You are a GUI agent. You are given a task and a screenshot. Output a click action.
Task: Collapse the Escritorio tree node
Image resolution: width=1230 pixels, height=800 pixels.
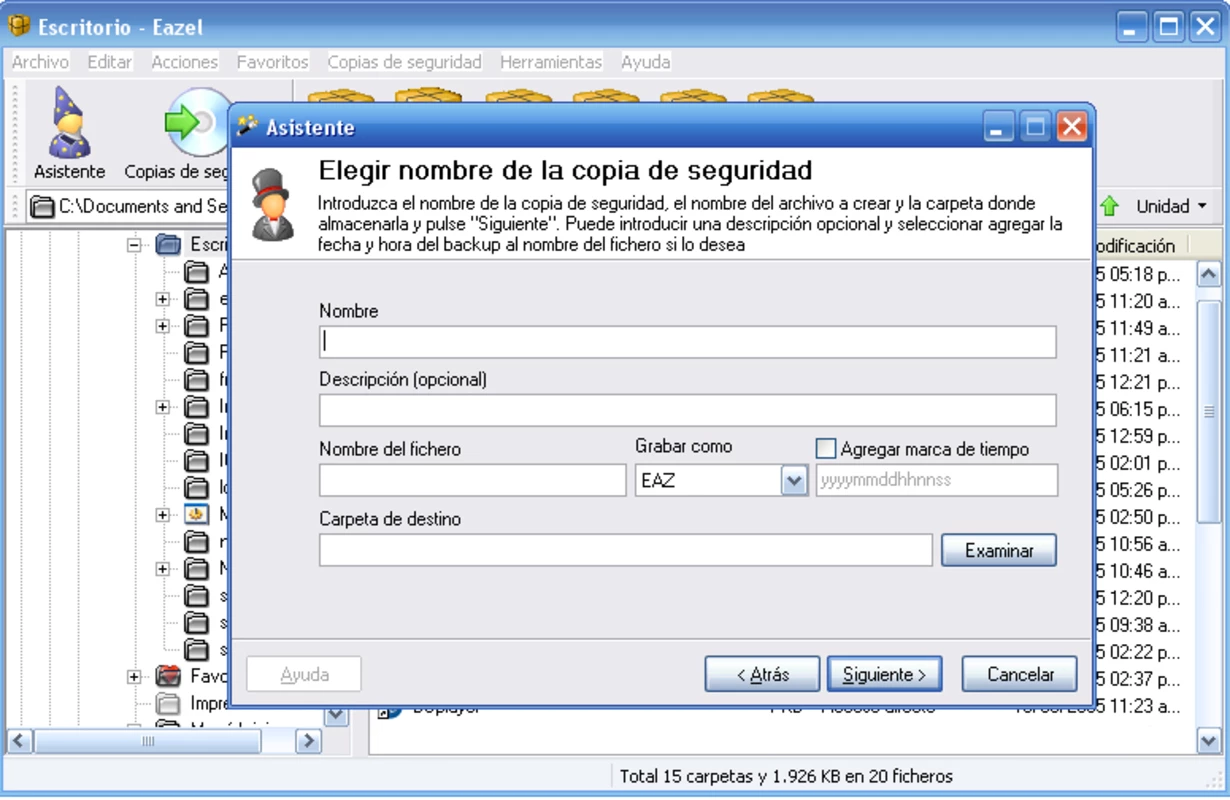(134, 245)
